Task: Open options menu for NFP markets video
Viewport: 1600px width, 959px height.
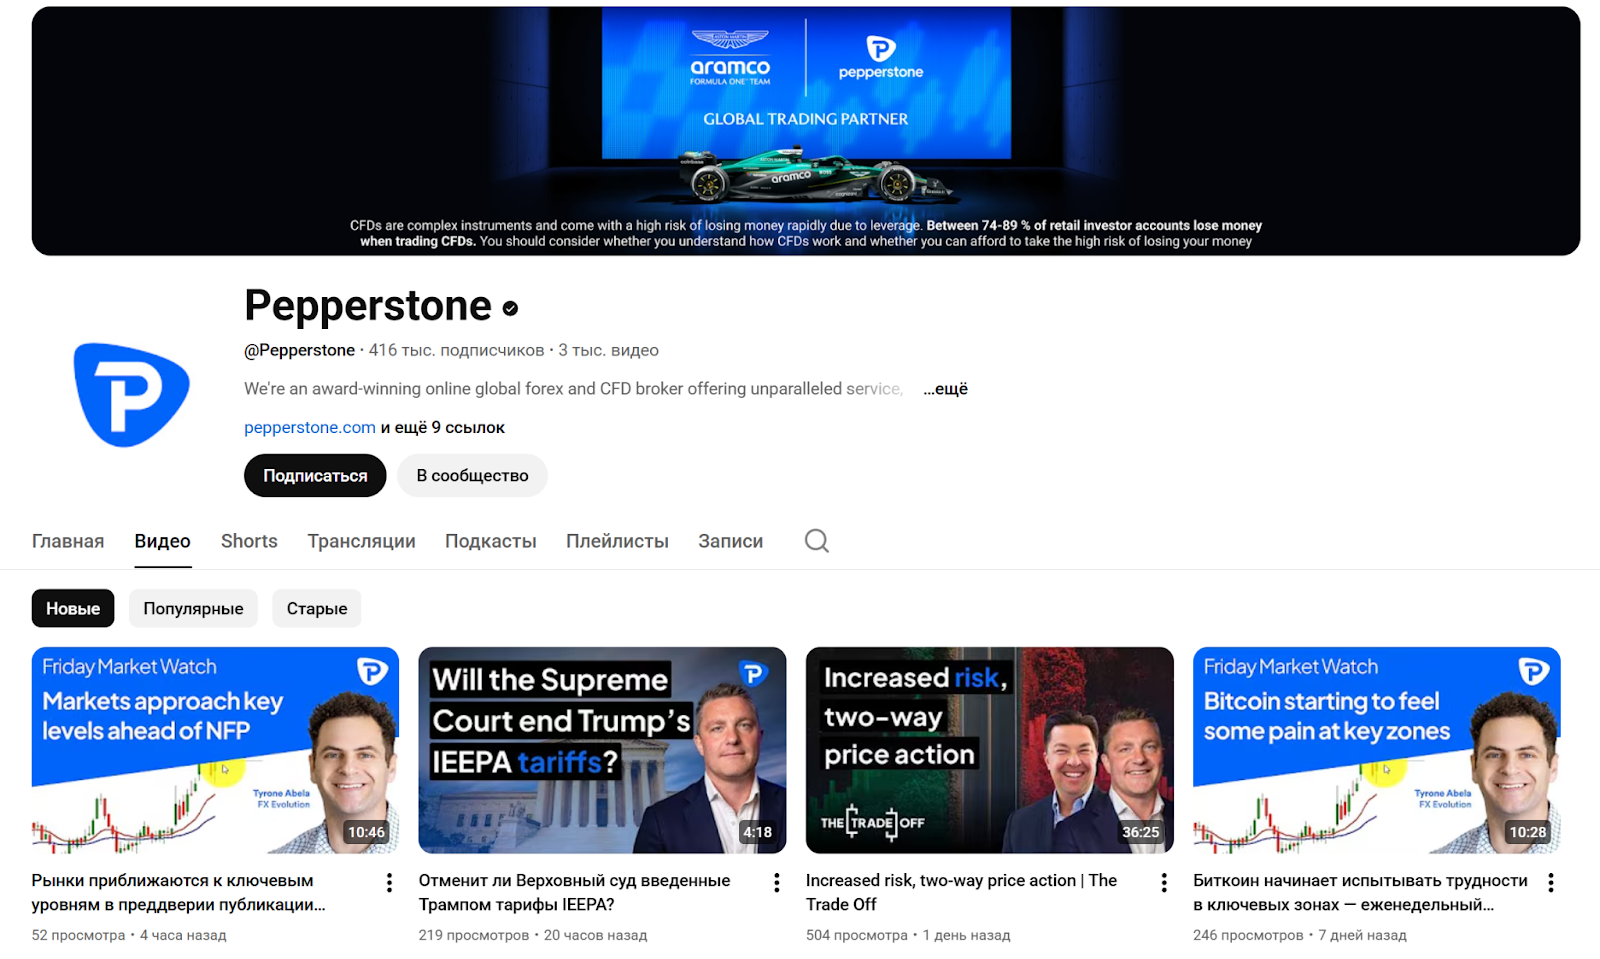Action: (x=389, y=882)
